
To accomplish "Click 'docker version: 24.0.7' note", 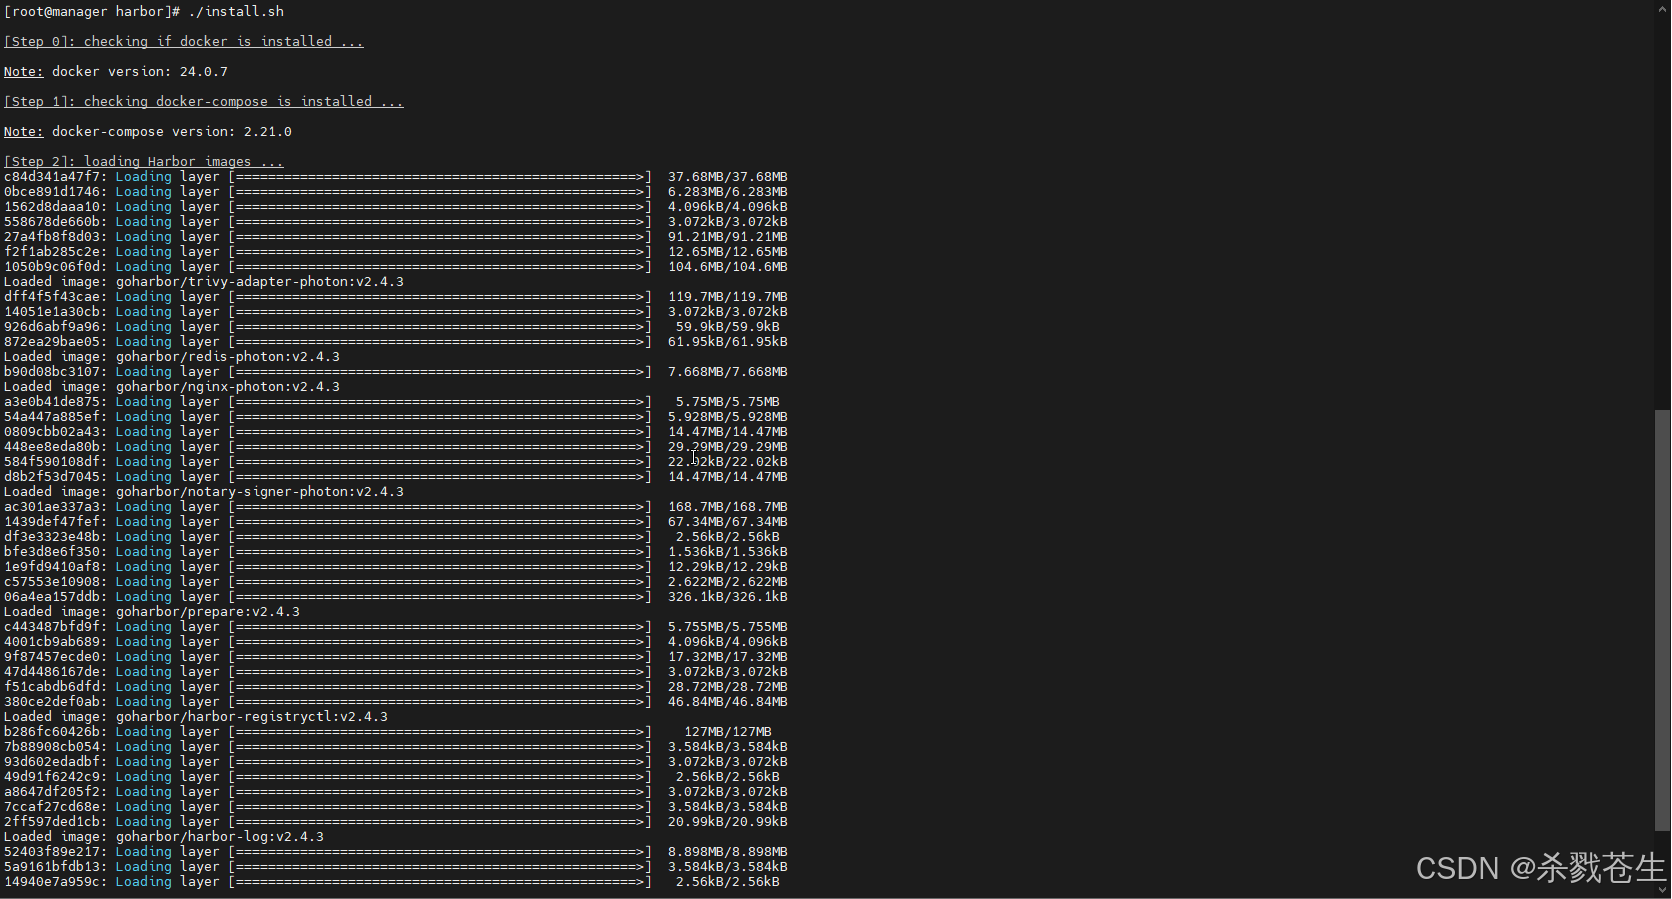I will coord(140,72).
